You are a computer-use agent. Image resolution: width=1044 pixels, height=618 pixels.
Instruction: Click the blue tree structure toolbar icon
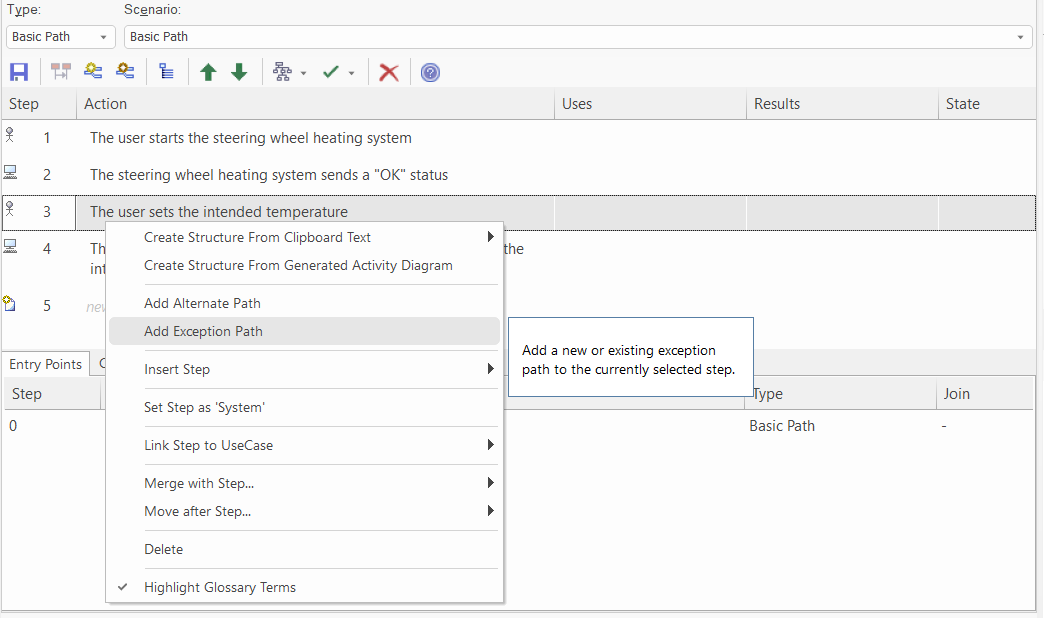pyautogui.click(x=166, y=72)
